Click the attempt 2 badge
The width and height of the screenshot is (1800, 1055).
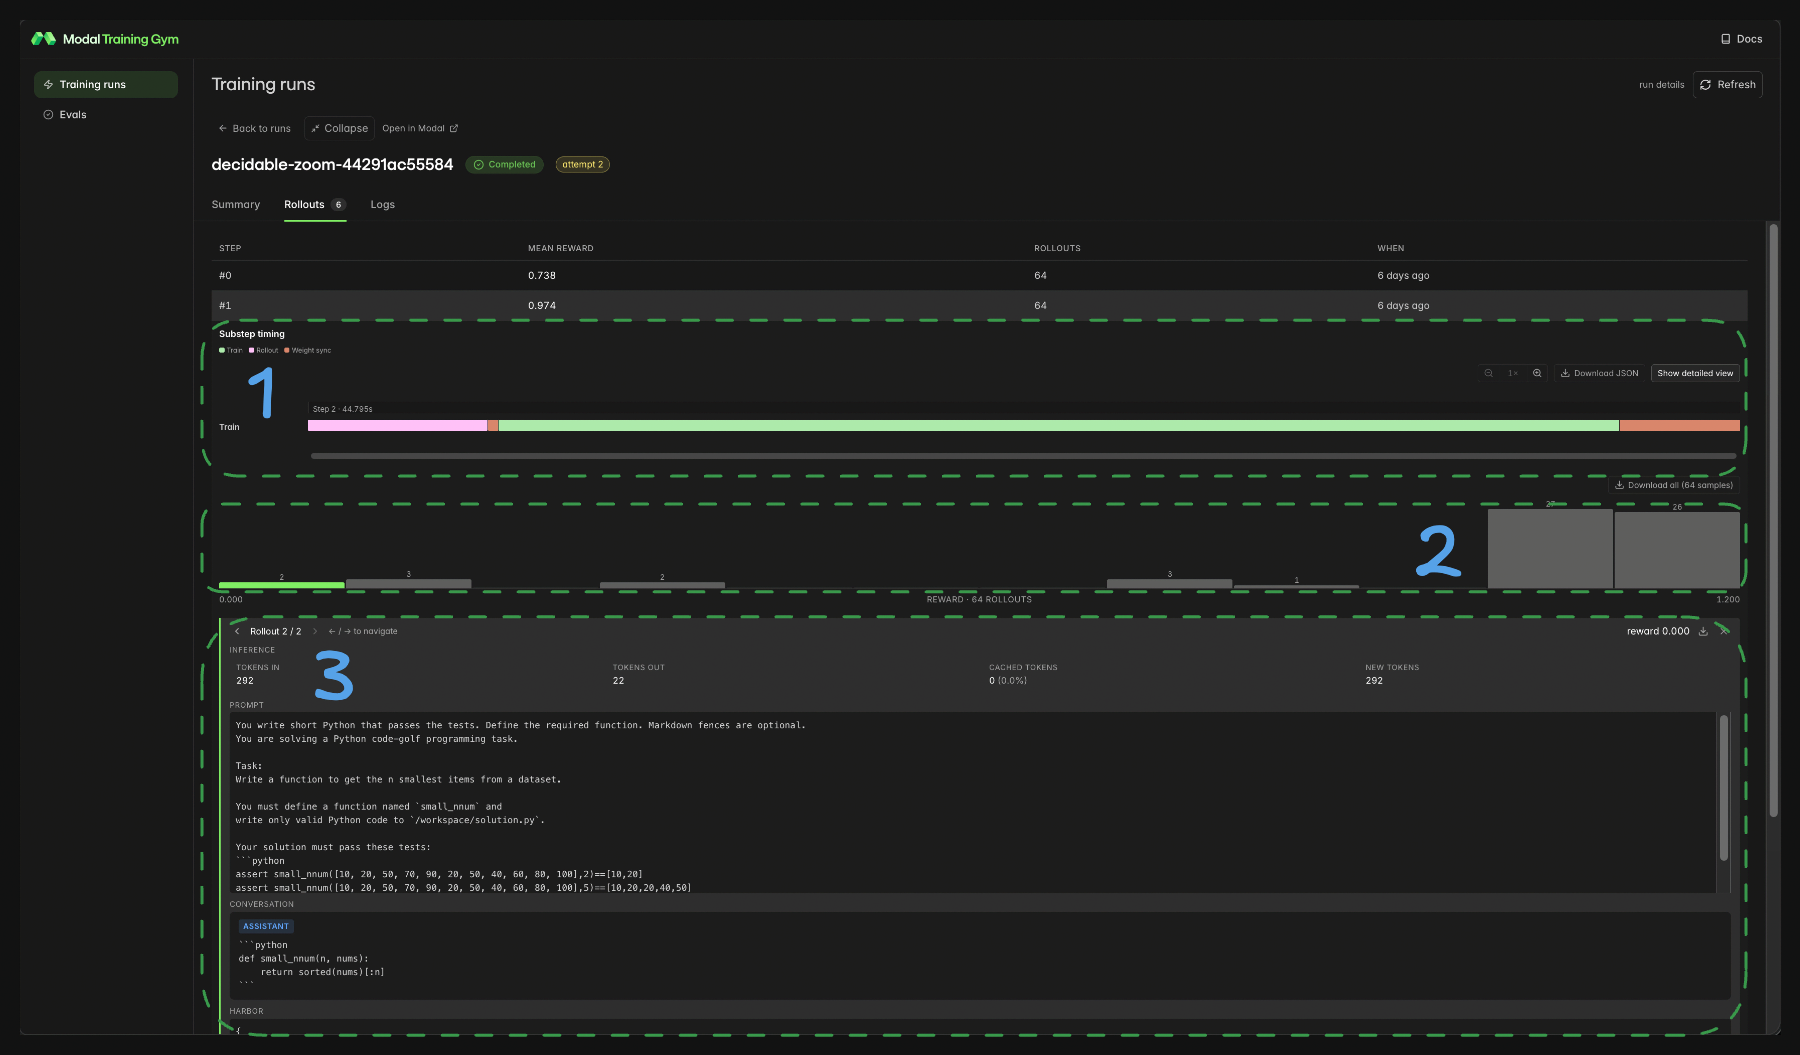tap(582, 164)
